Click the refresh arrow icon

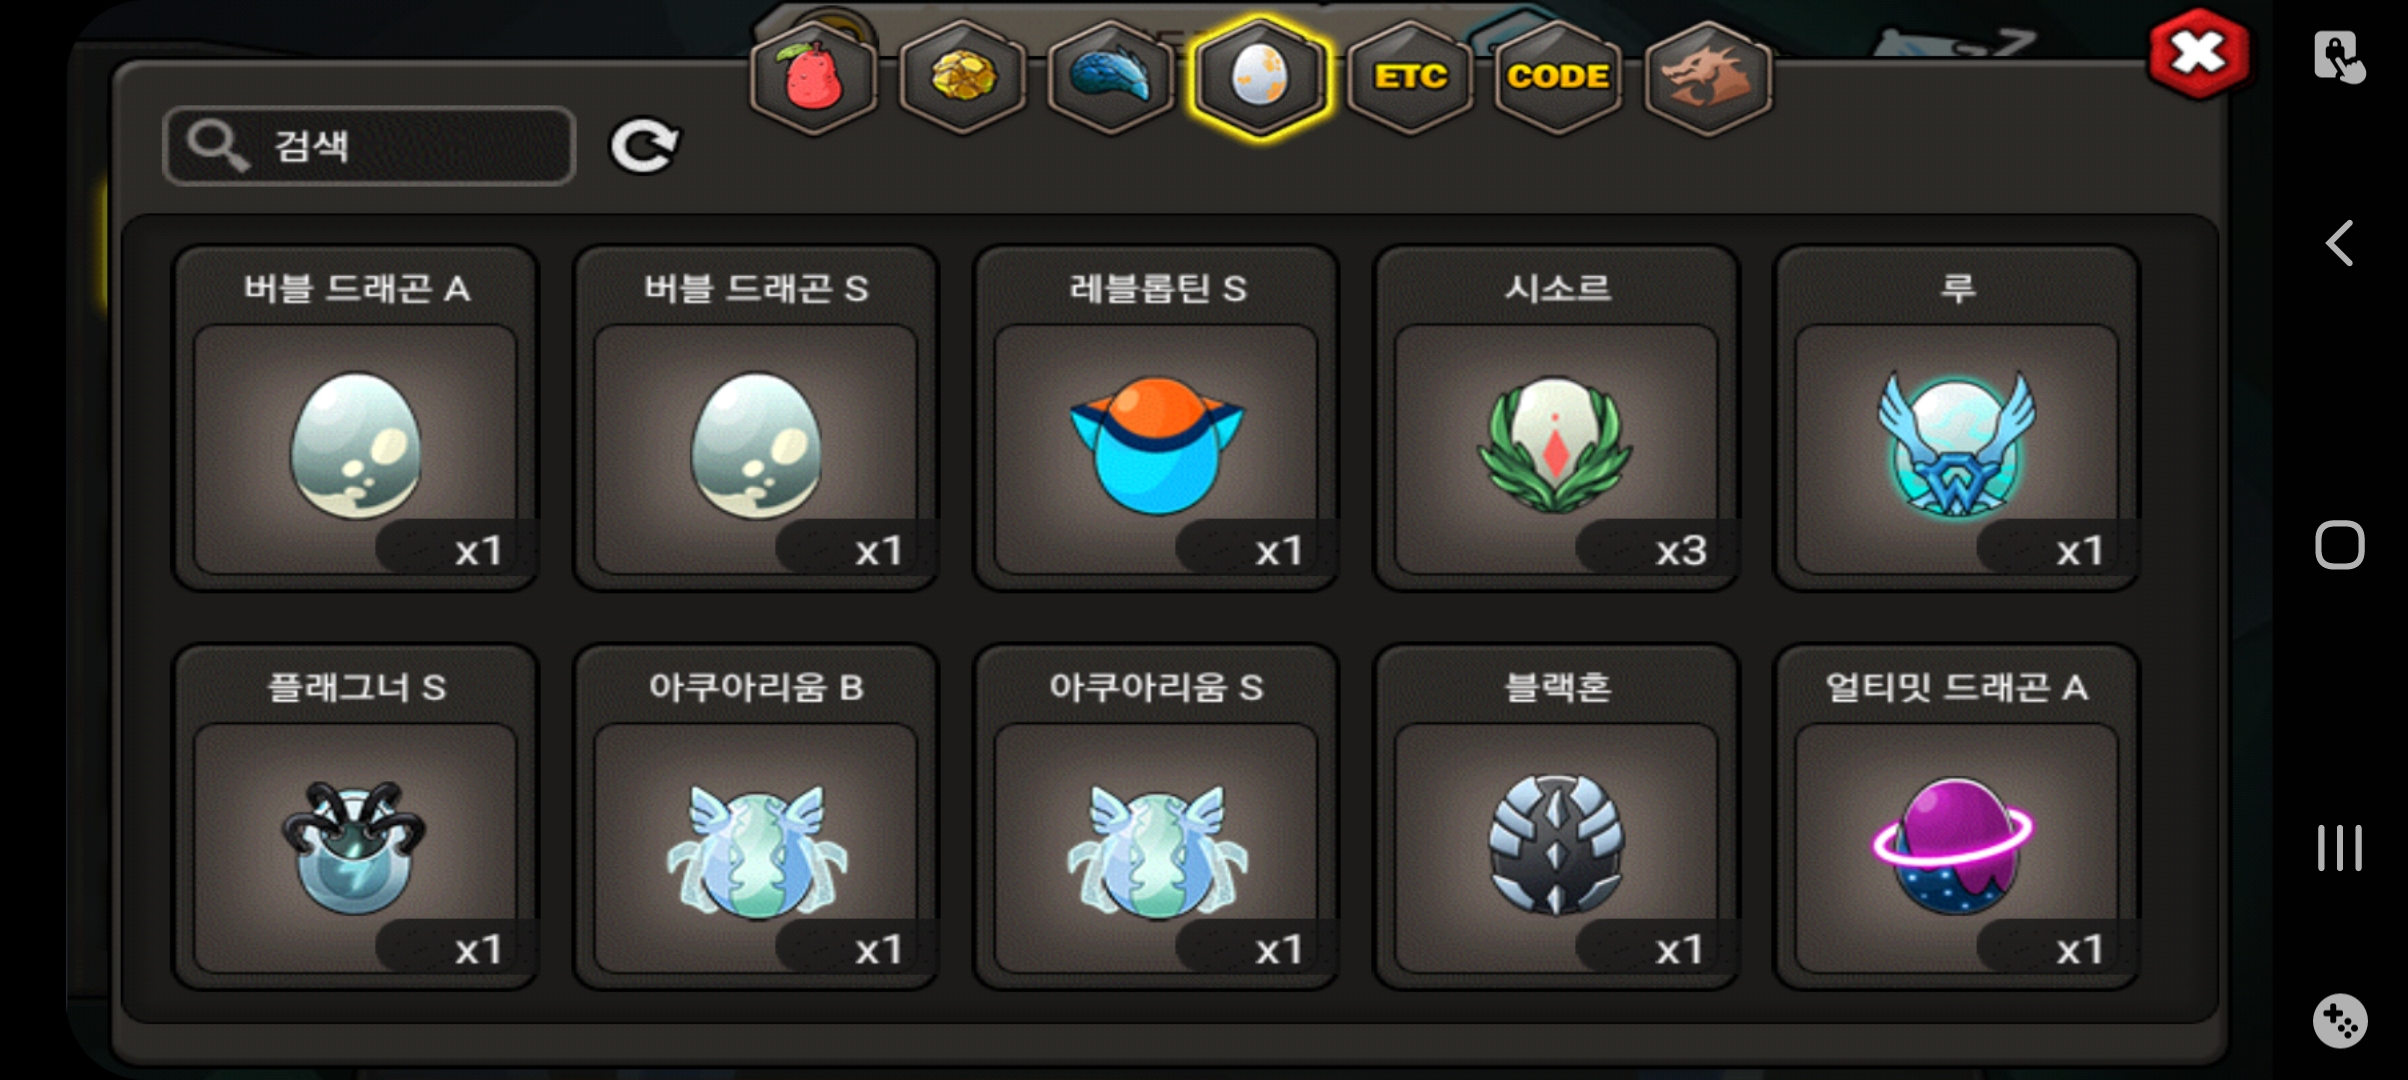pos(644,147)
